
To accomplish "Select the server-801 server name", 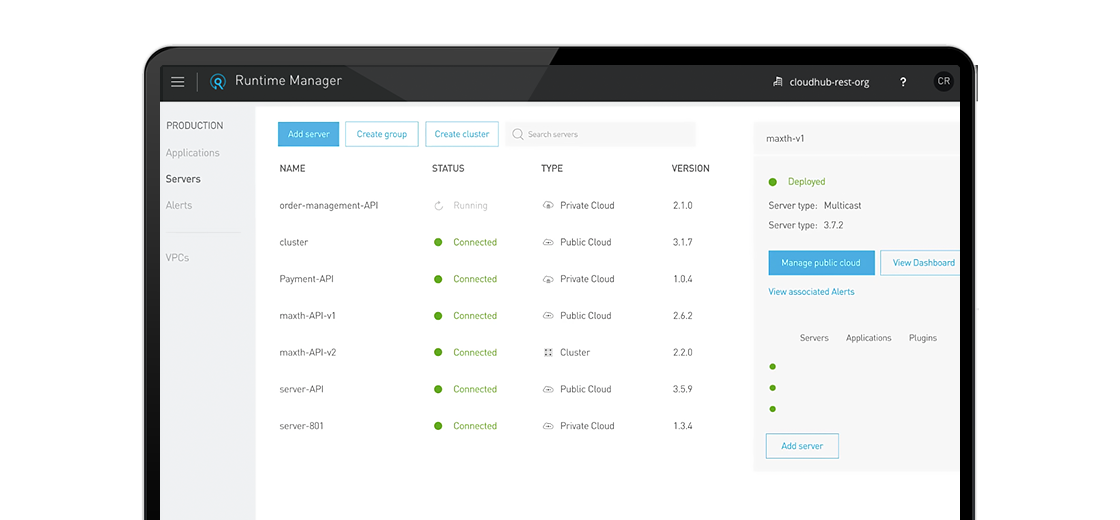I will point(300,426).
